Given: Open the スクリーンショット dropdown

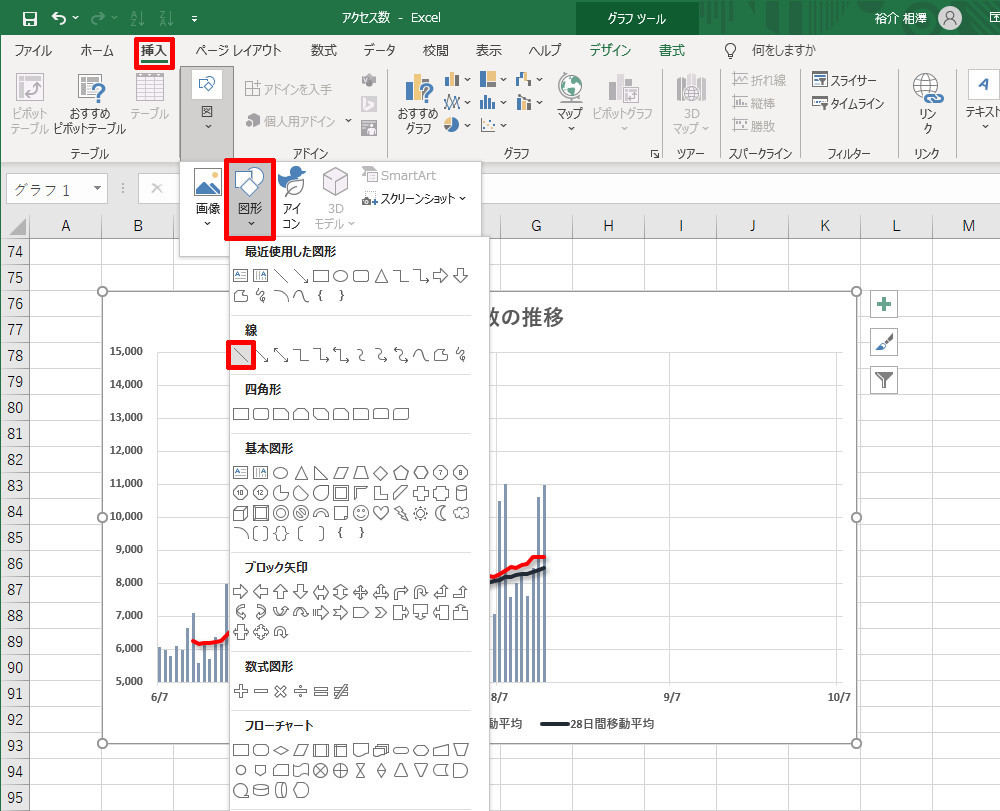Looking at the screenshot, I should click(x=415, y=199).
